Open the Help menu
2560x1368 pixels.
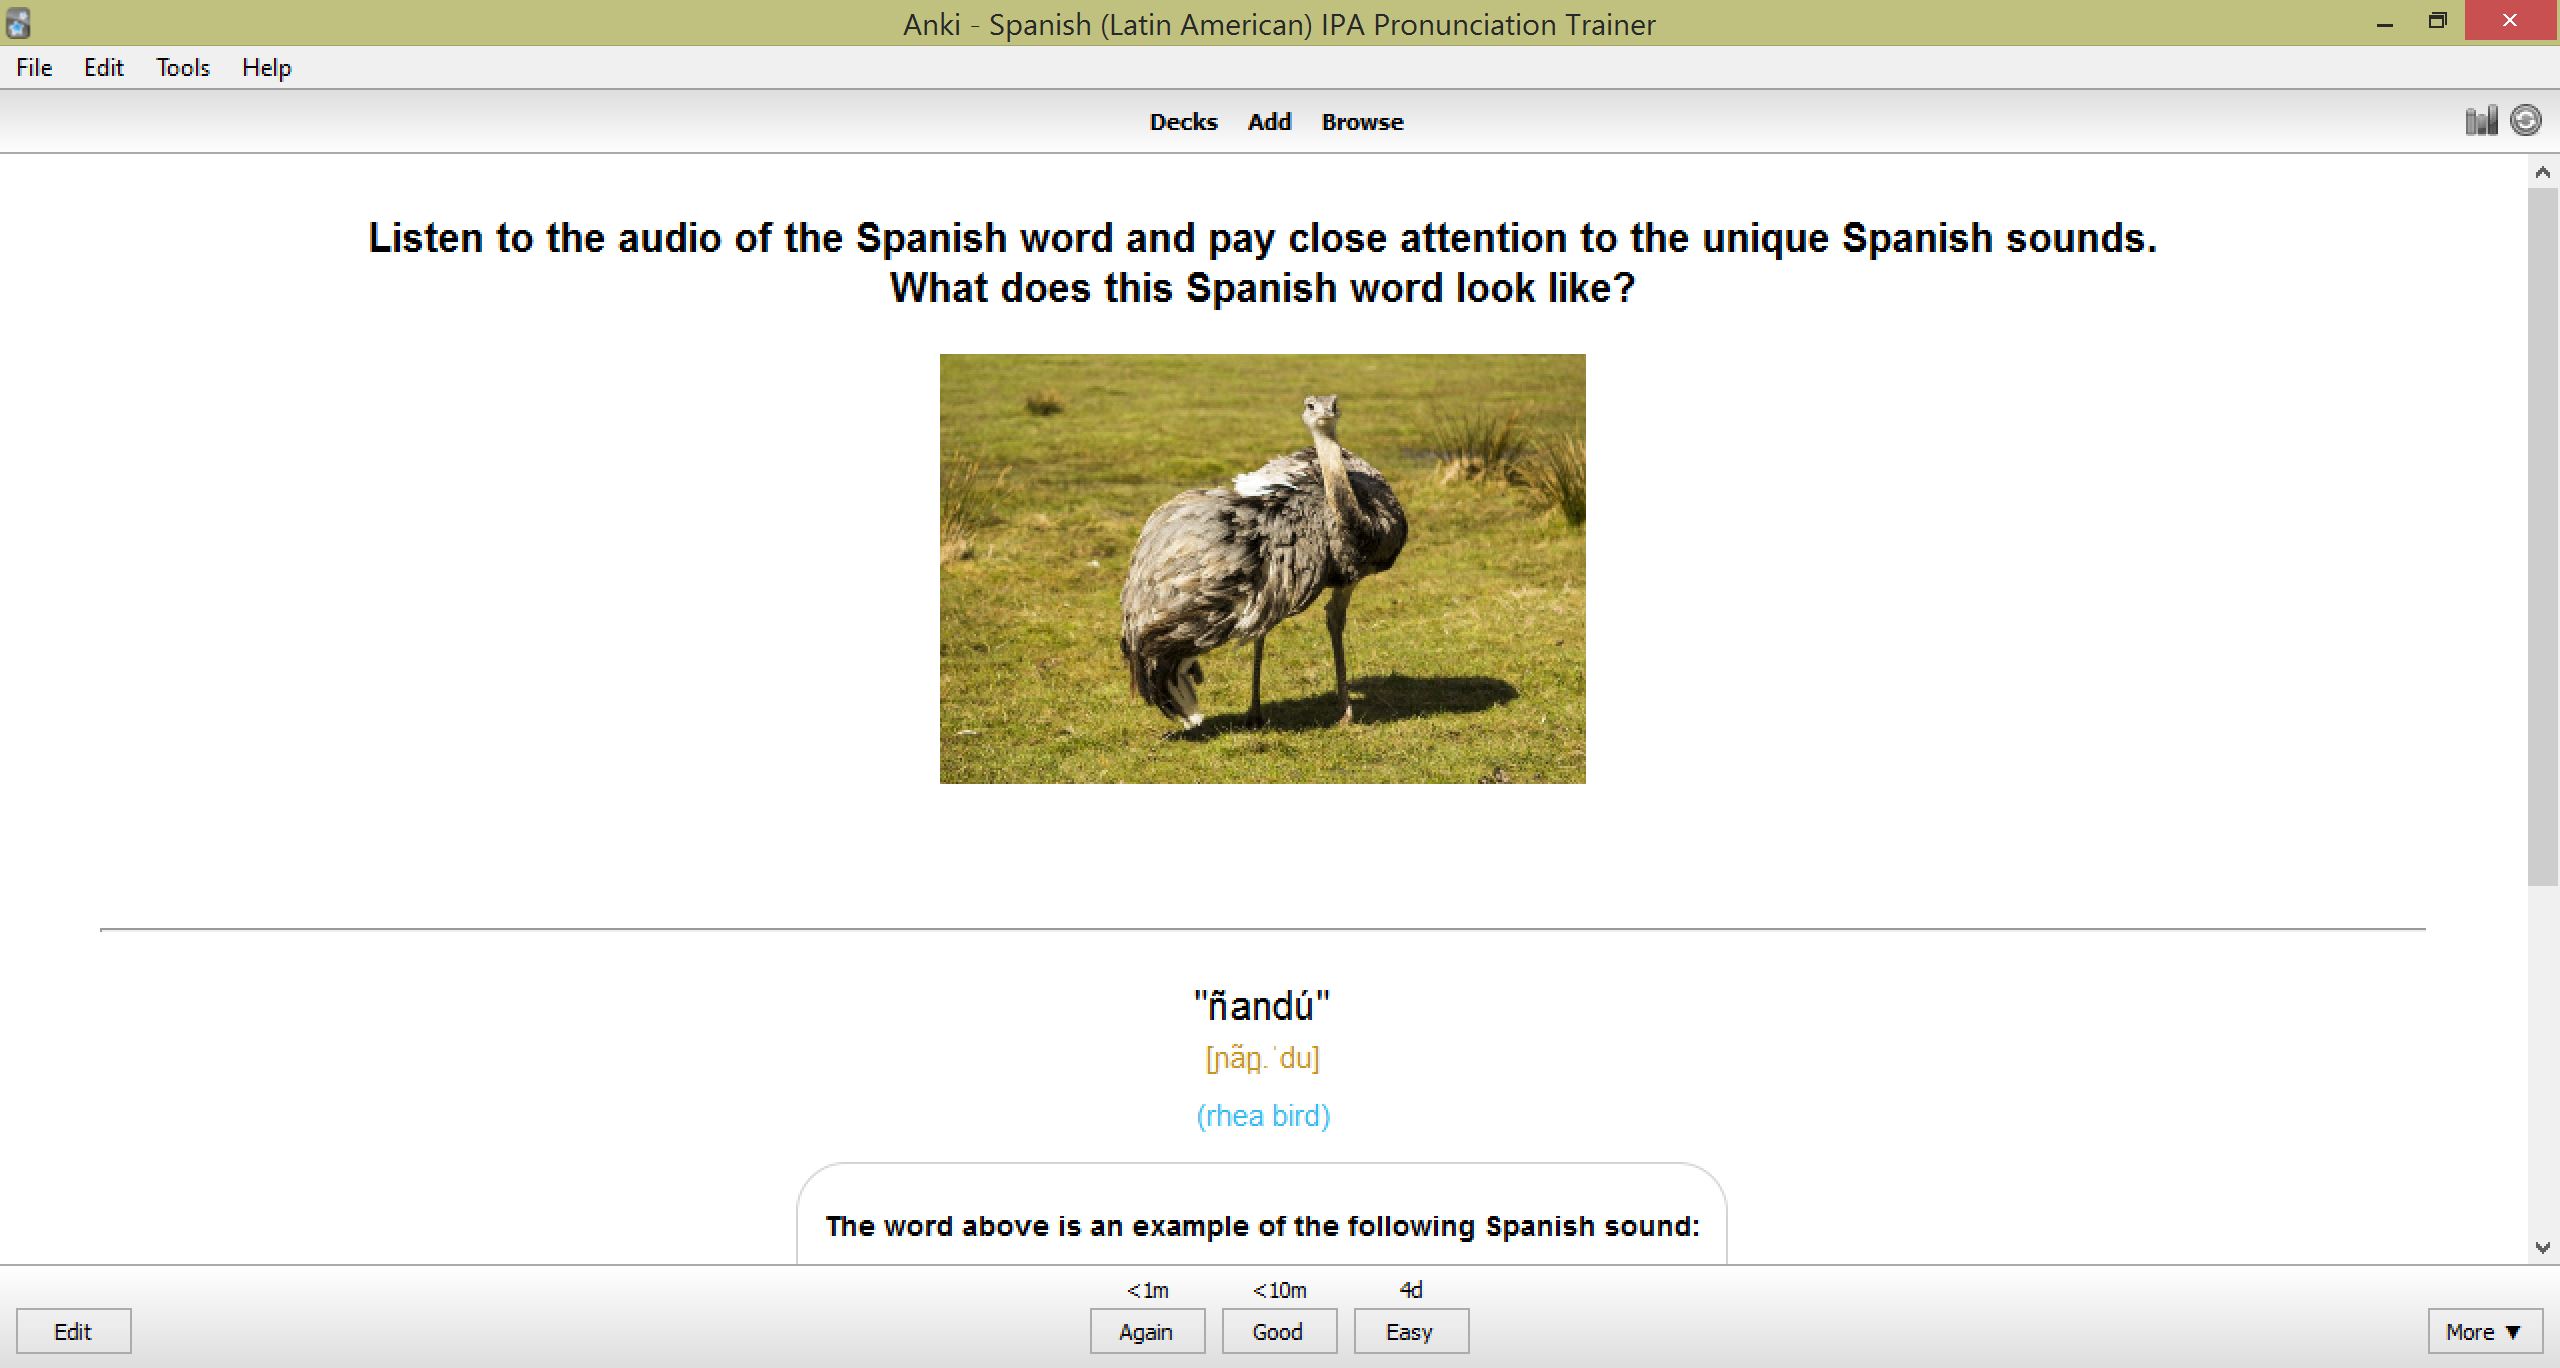(x=266, y=67)
